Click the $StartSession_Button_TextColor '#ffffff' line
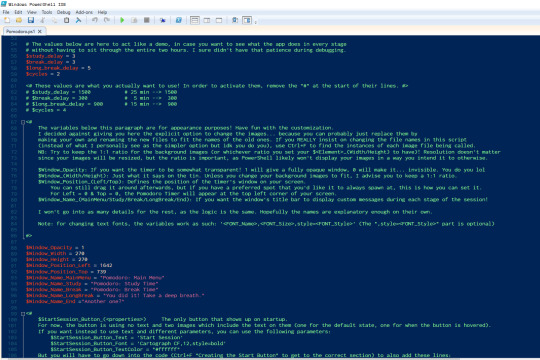The image size is (540, 360). coord(115,349)
